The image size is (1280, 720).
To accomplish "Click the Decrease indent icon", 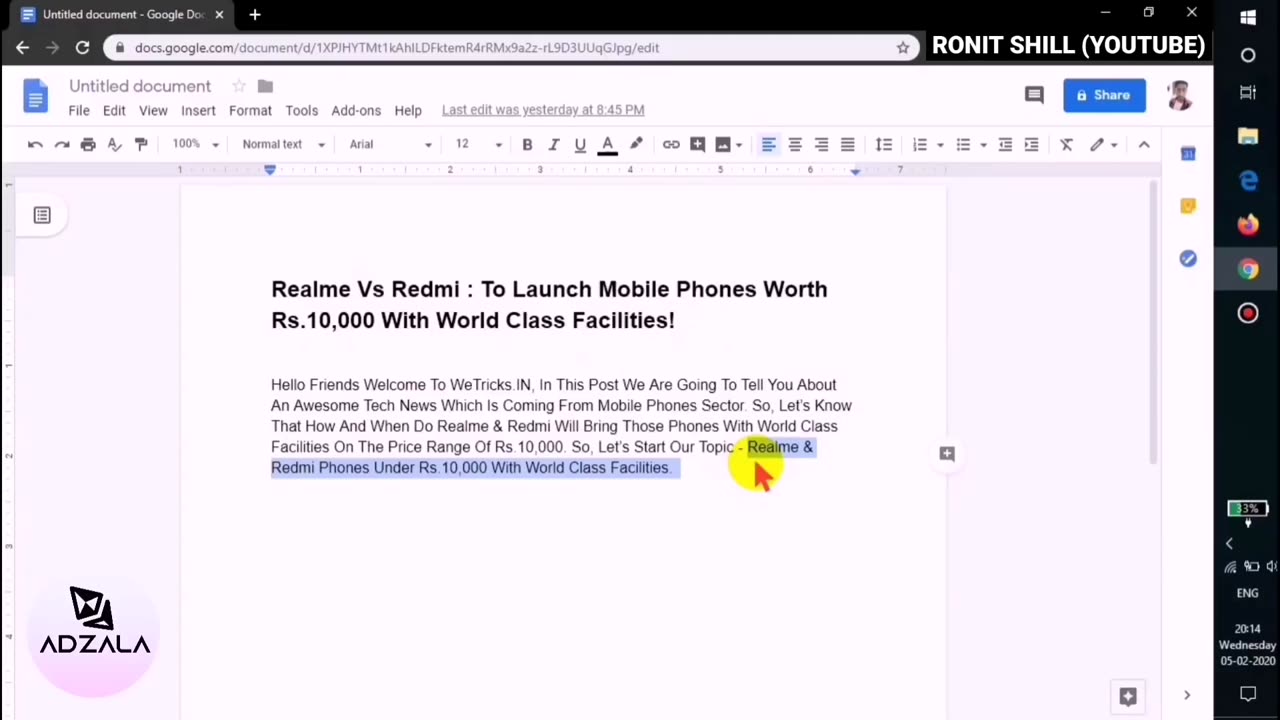I will click(x=1006, y=145).
